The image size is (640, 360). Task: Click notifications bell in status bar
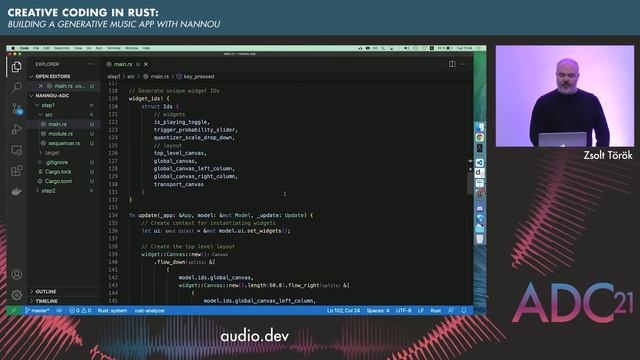464,311
